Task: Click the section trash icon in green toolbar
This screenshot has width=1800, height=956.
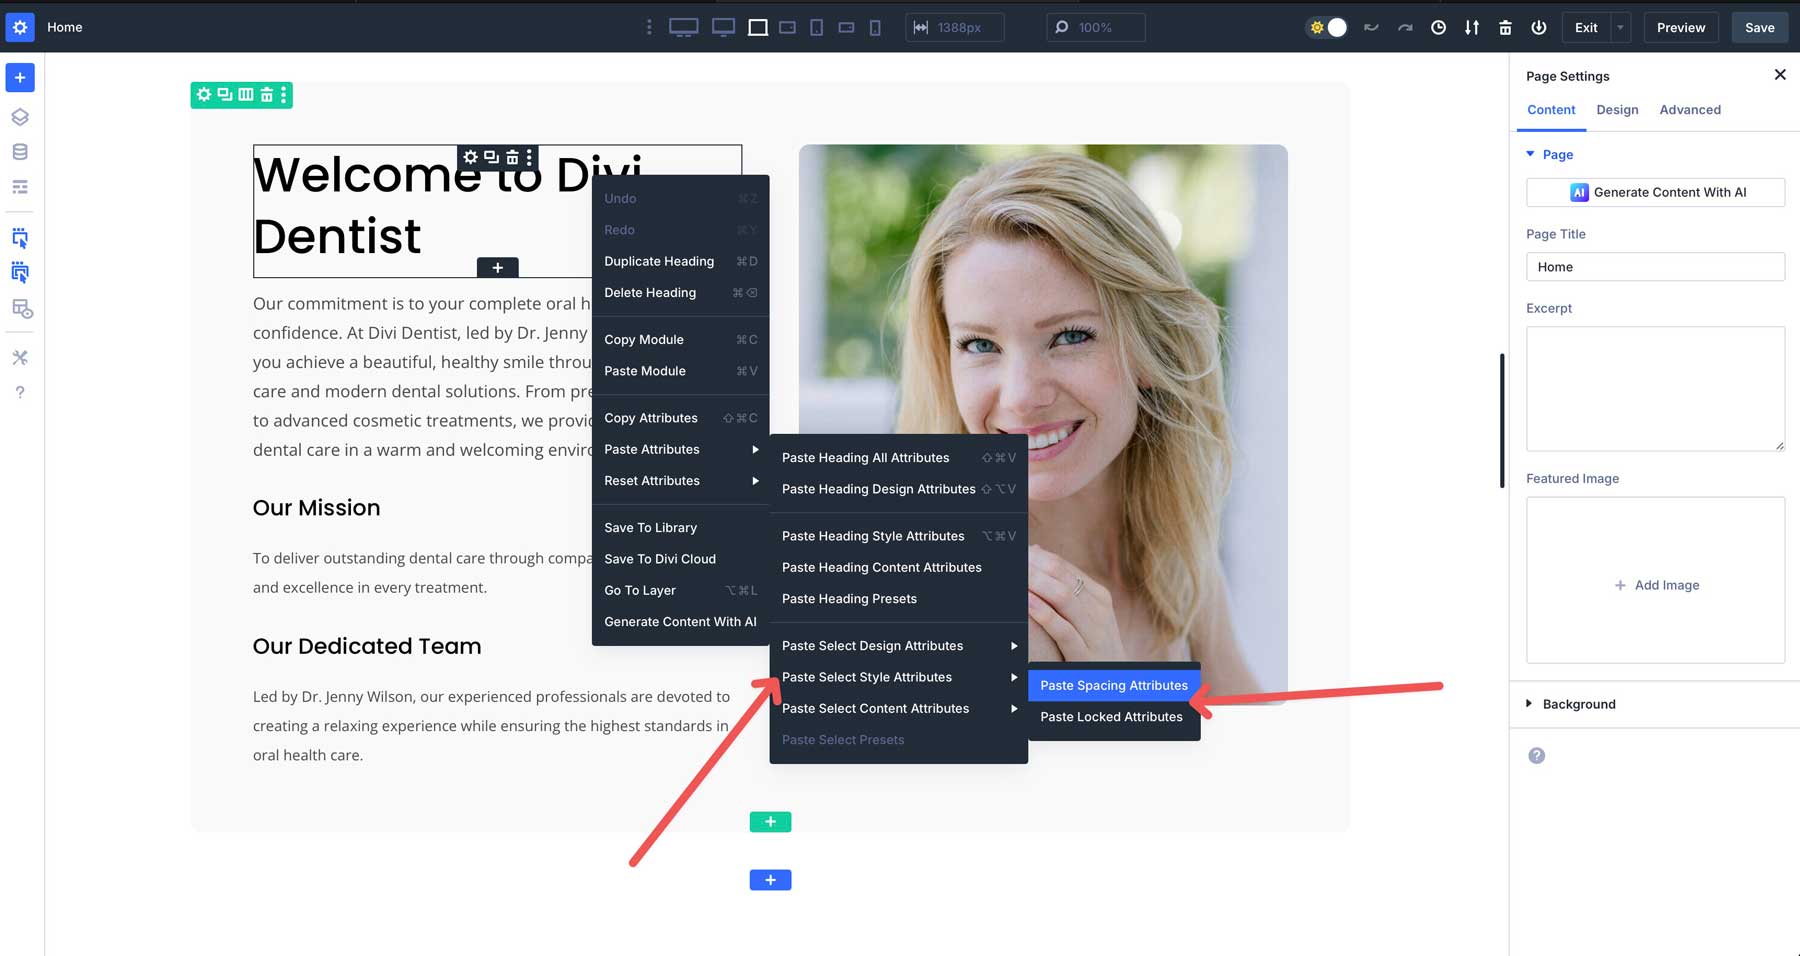Action: tap(265, 95)
